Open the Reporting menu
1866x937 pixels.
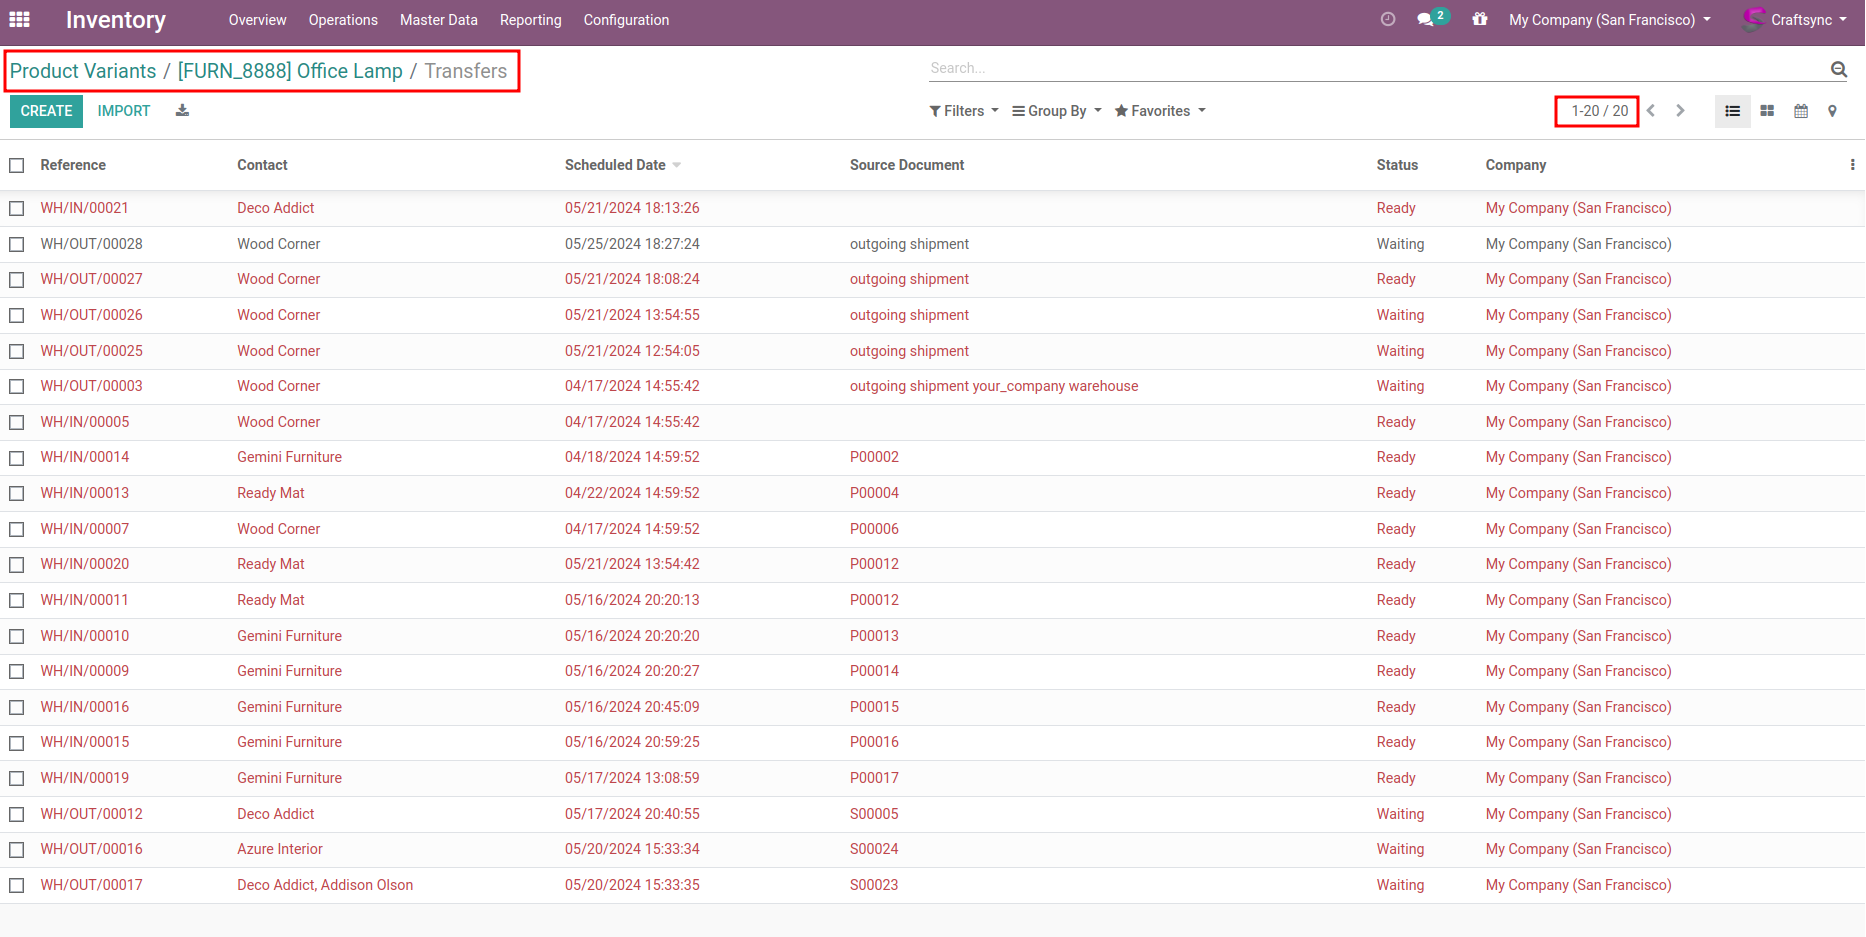pos(530,20)
